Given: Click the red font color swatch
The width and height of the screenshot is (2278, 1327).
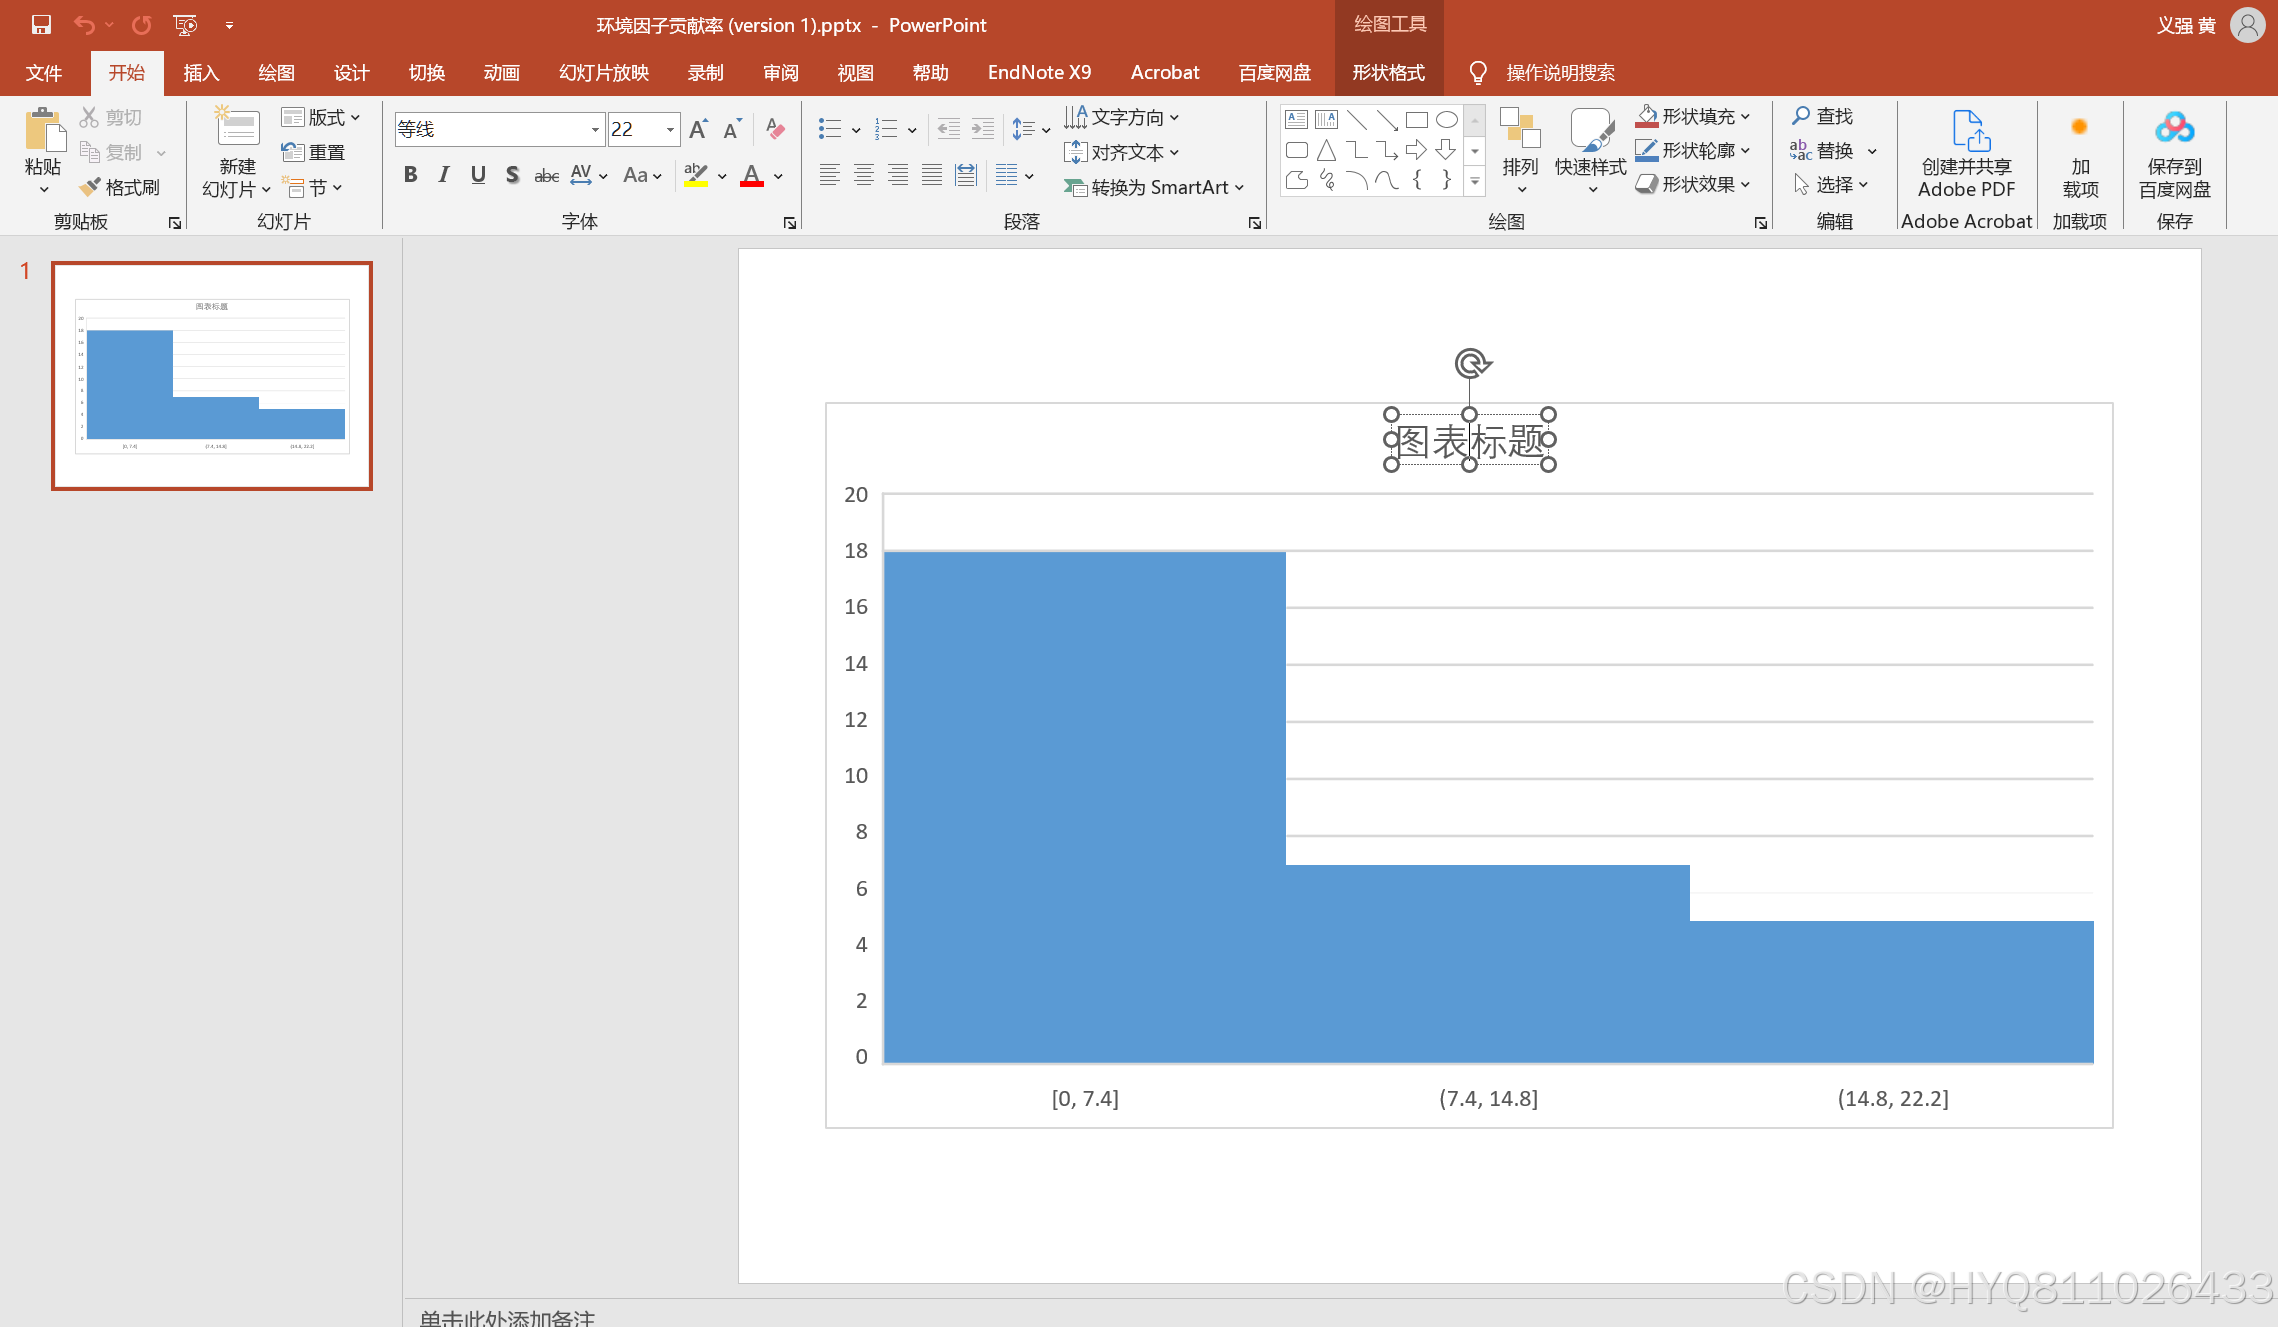Looking at the screenshot, I should [x=752, y=176].
